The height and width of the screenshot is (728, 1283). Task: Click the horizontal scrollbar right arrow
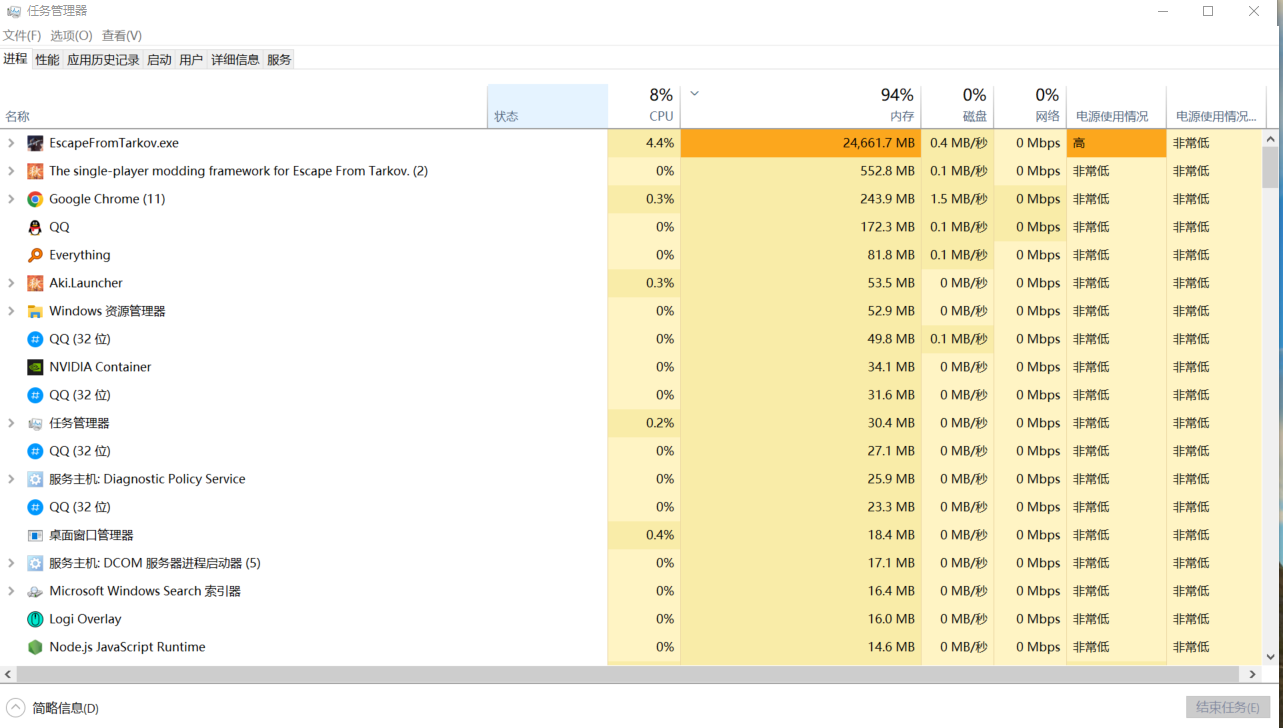click(x=1253, y=675)
